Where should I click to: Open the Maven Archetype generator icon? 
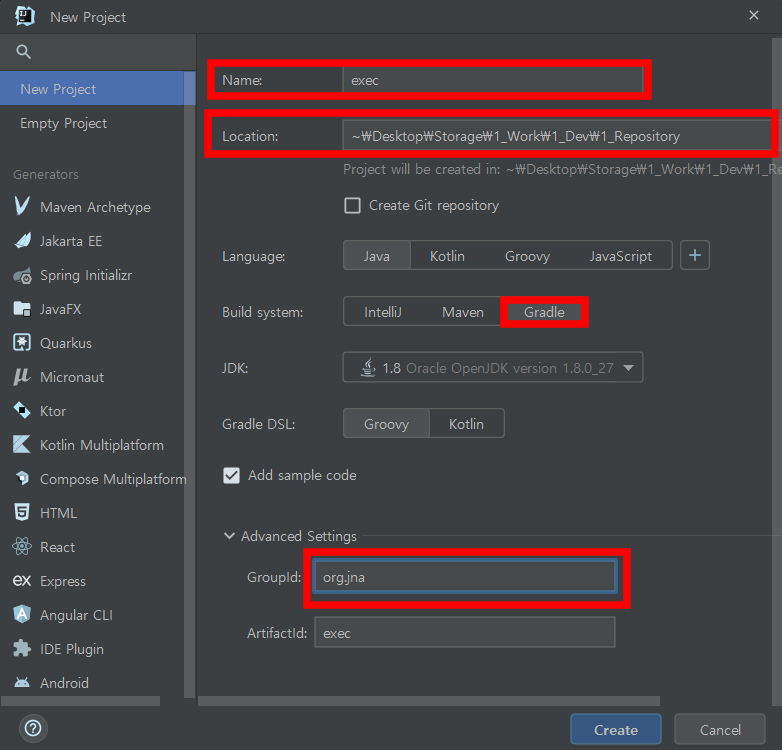tap(22, 206)
